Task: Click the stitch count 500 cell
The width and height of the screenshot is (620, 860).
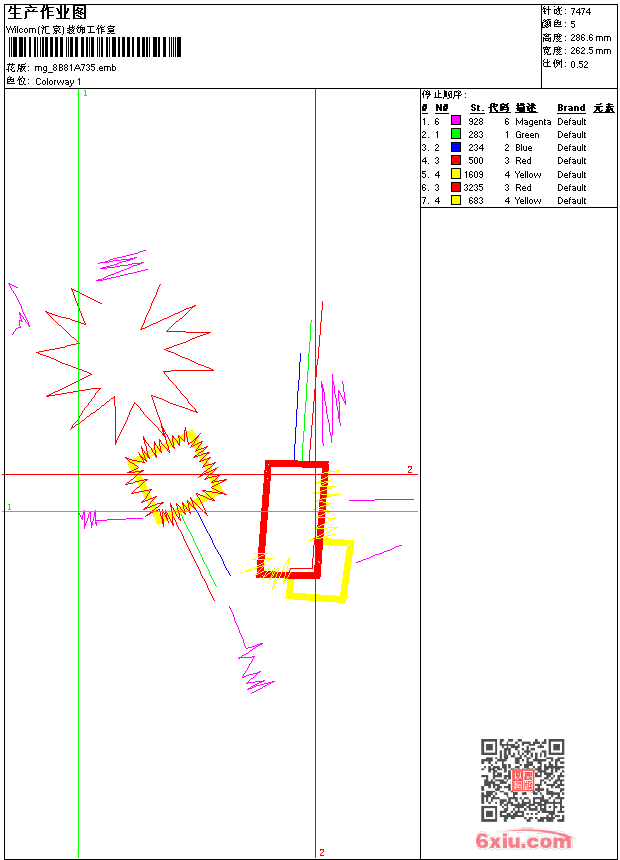Action: coord(476,161)
